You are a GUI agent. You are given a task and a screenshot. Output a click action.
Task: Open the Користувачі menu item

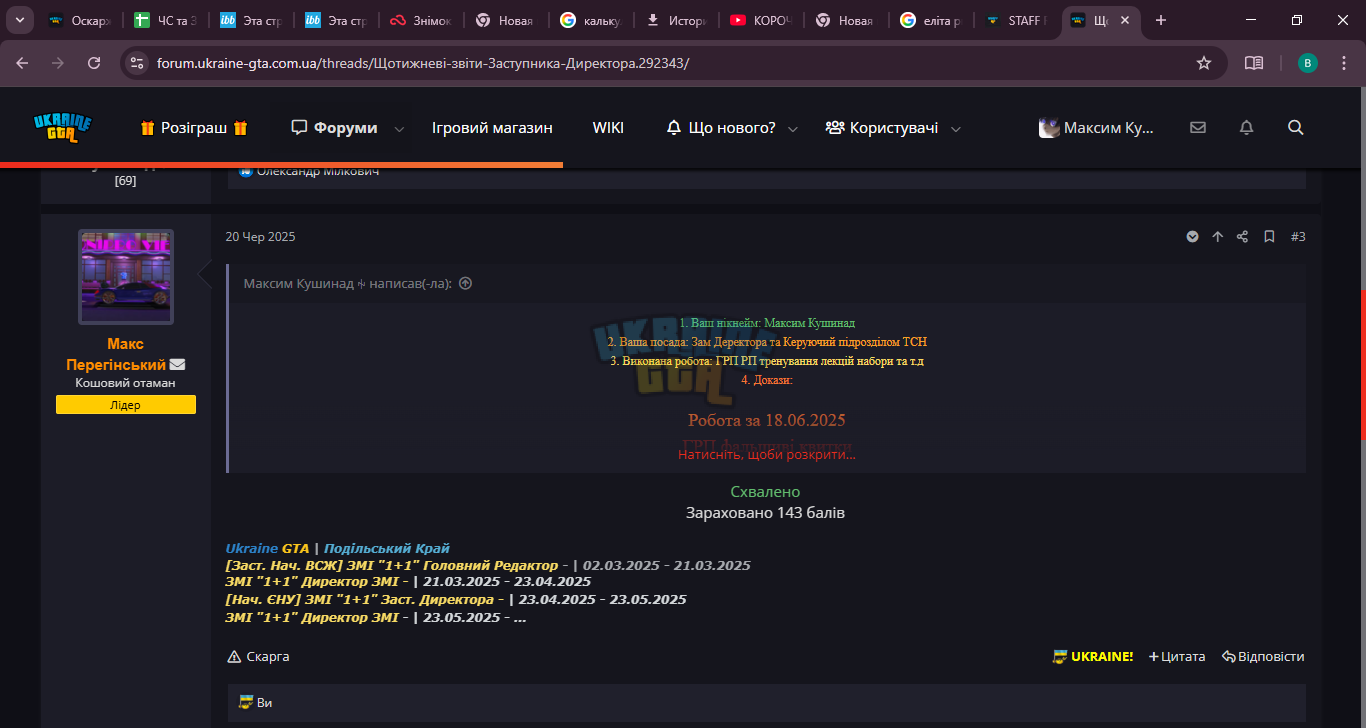pos(882,128)
